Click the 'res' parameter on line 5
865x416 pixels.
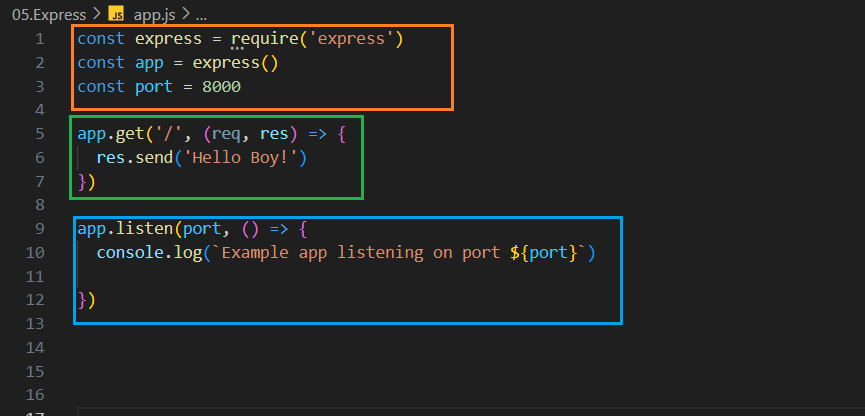coord(274,134)
